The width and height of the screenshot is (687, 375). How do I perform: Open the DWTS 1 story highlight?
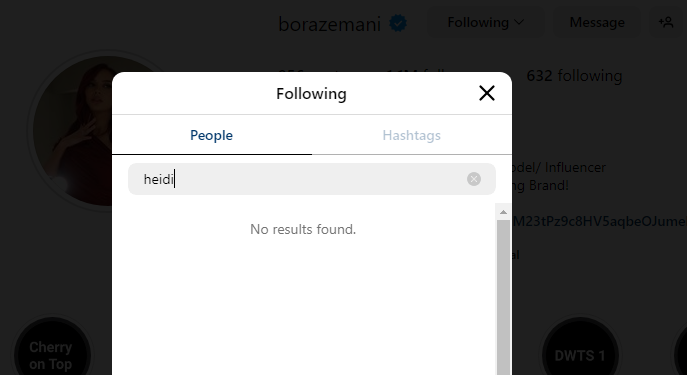pyautogui.click(x=580, y=354)
